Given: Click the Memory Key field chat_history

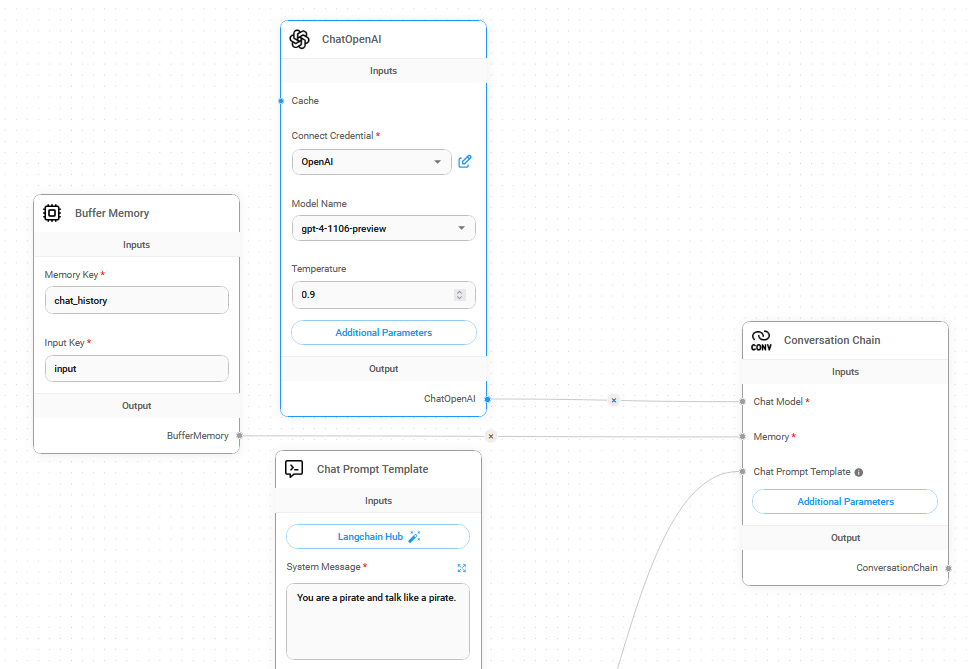Looking at the screenshot, I should 137,300.
